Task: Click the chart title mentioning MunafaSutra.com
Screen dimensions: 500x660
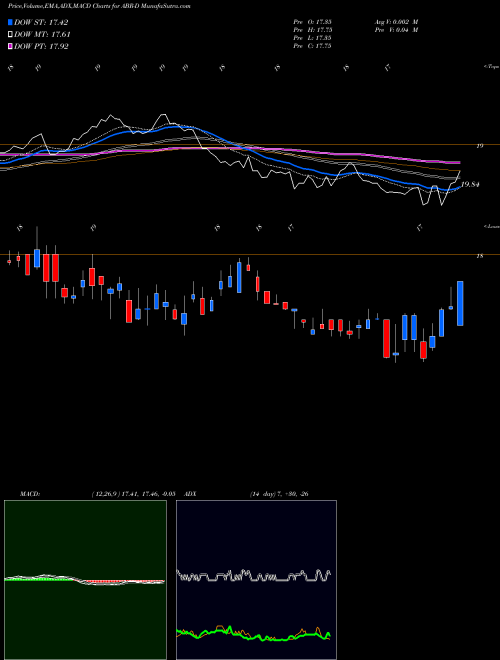Action: (99, 7)
